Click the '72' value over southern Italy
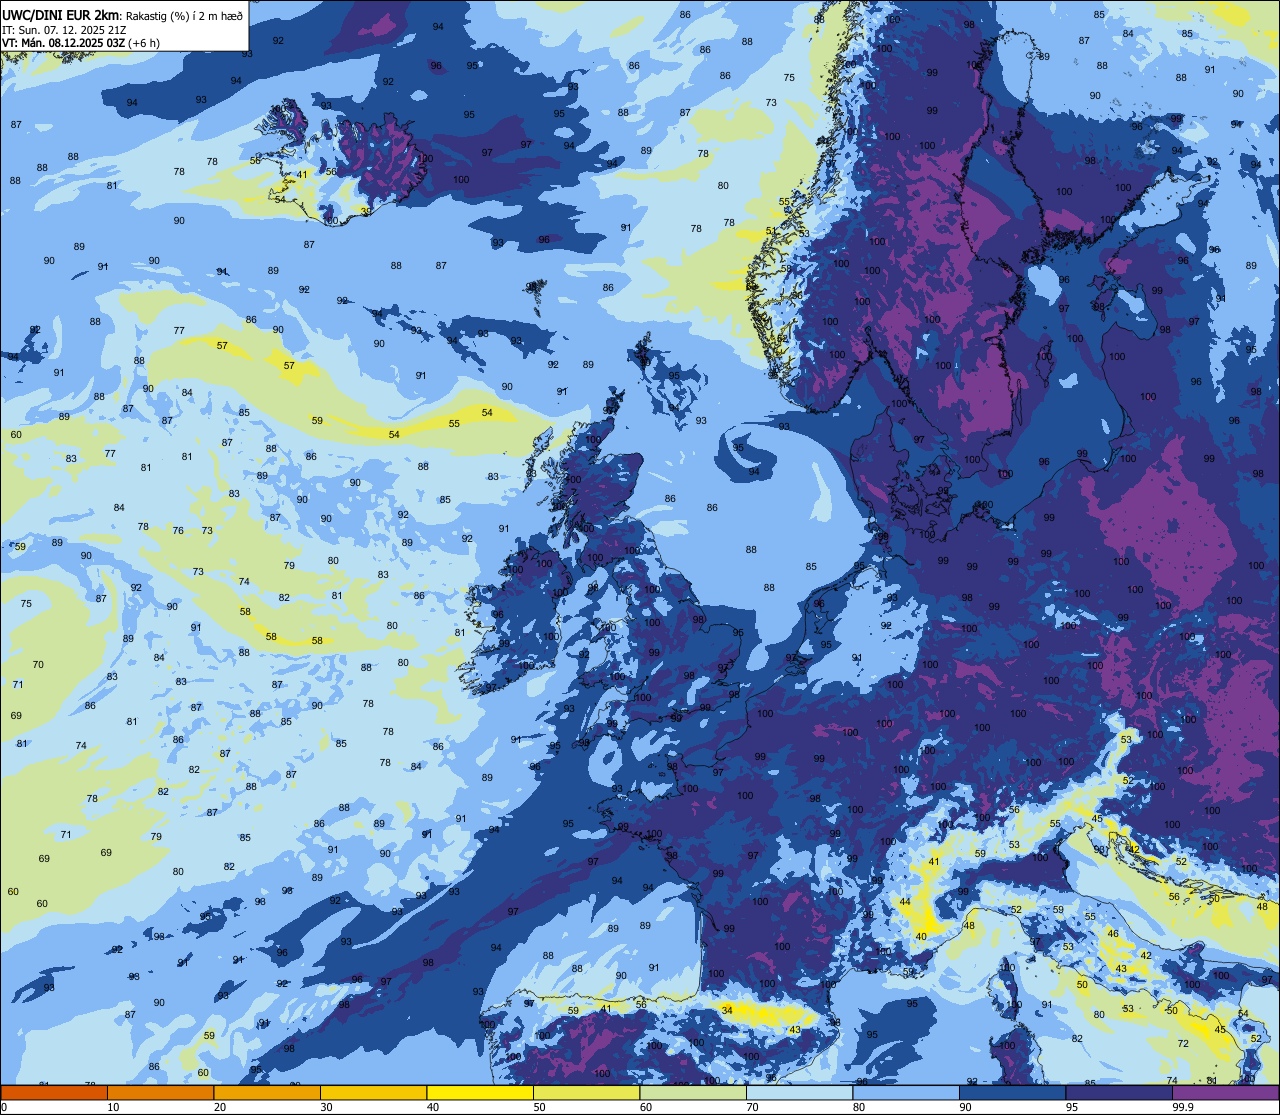 pos(1183,1044)
